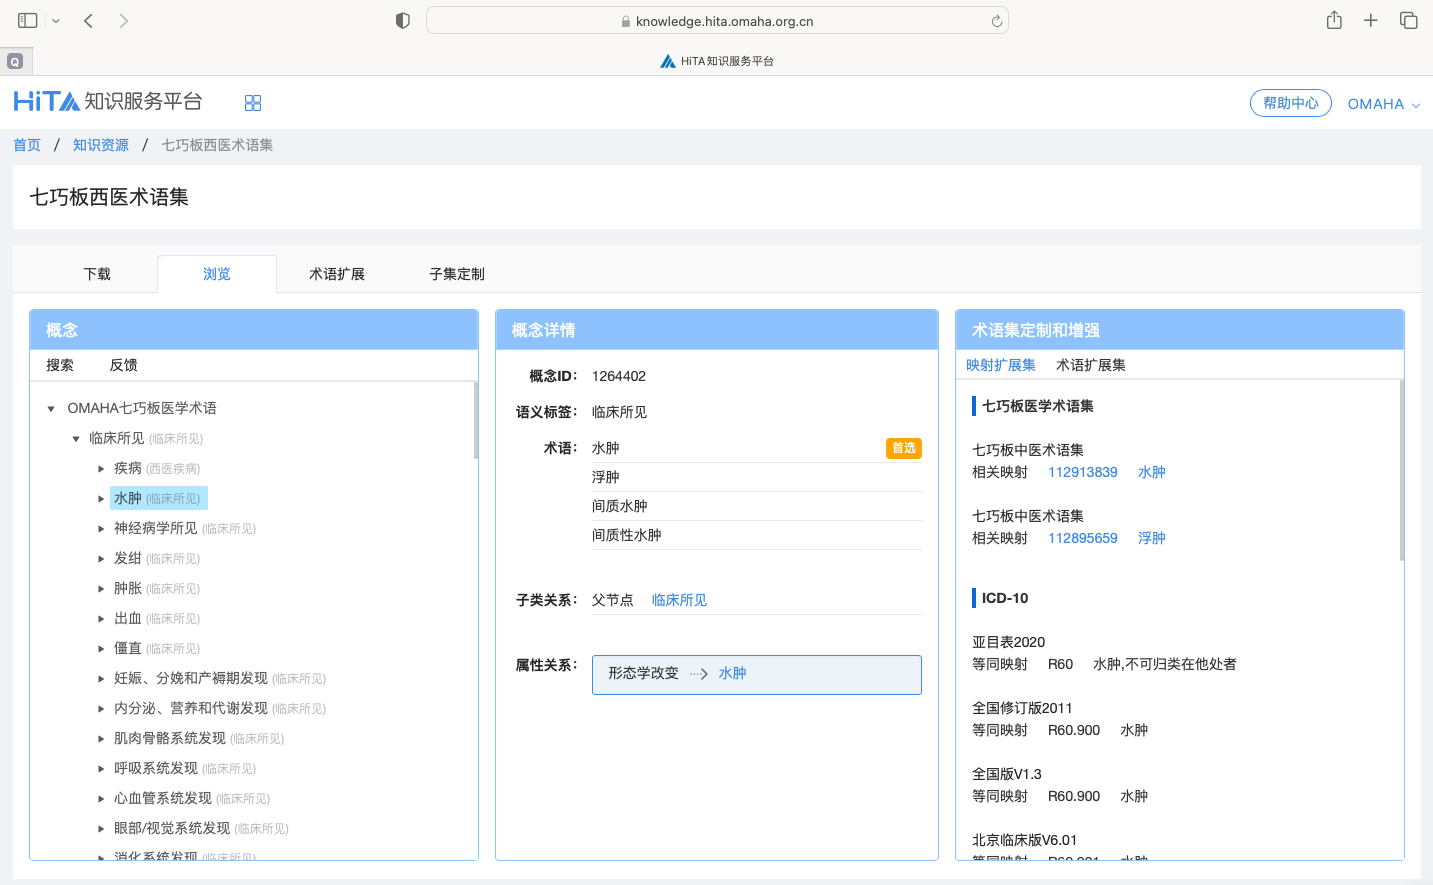This screenshot has height=885, width=1433.
Task: Open the 临床所见 parent node link
Action: (679, 600)
